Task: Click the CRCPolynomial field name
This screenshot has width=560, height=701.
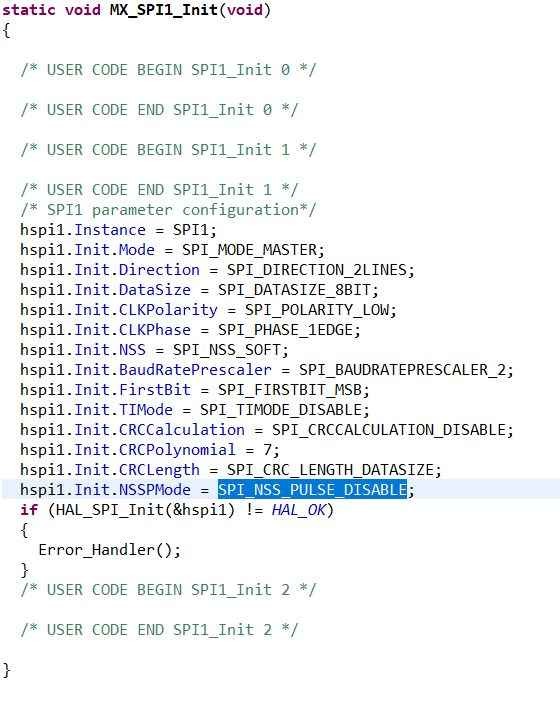Action: coord(177,450)
